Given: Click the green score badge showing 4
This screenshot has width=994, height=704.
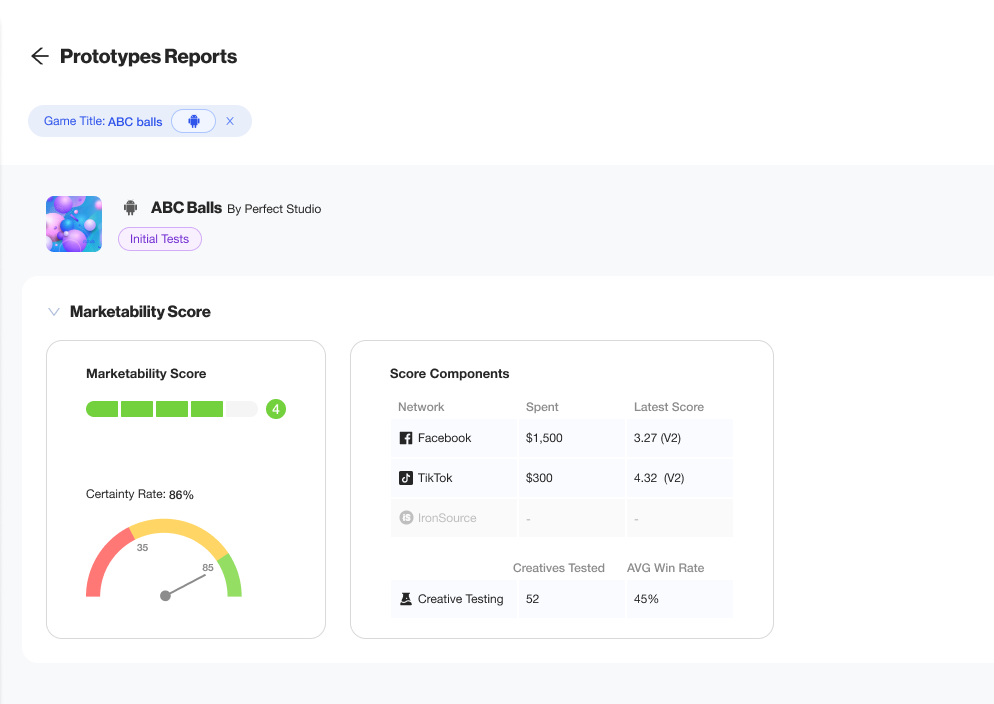Looking at the screenshot, I should click(x=276, y=409).
